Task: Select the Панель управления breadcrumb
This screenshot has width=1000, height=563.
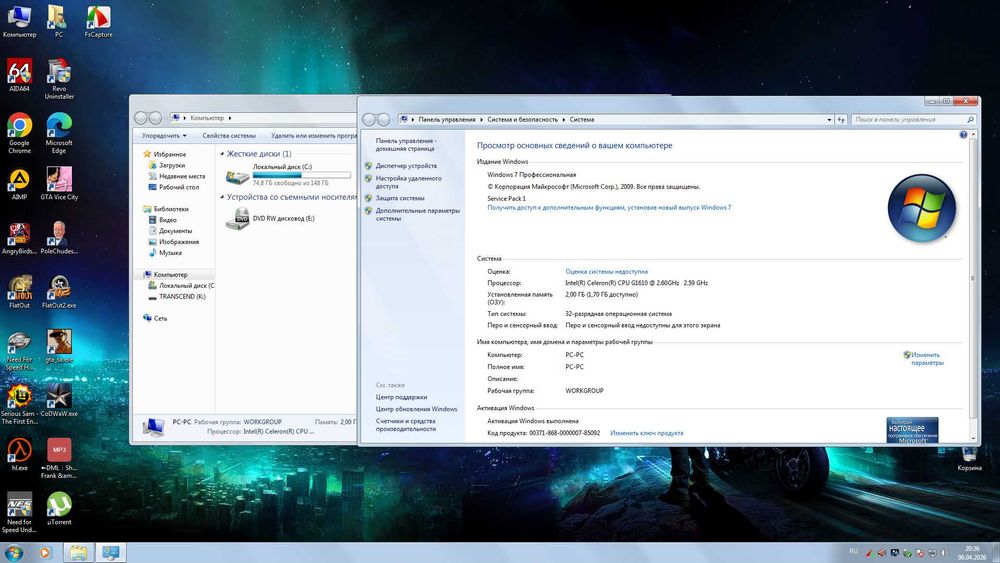Action: pyautogui.click(x=446, y=120)
